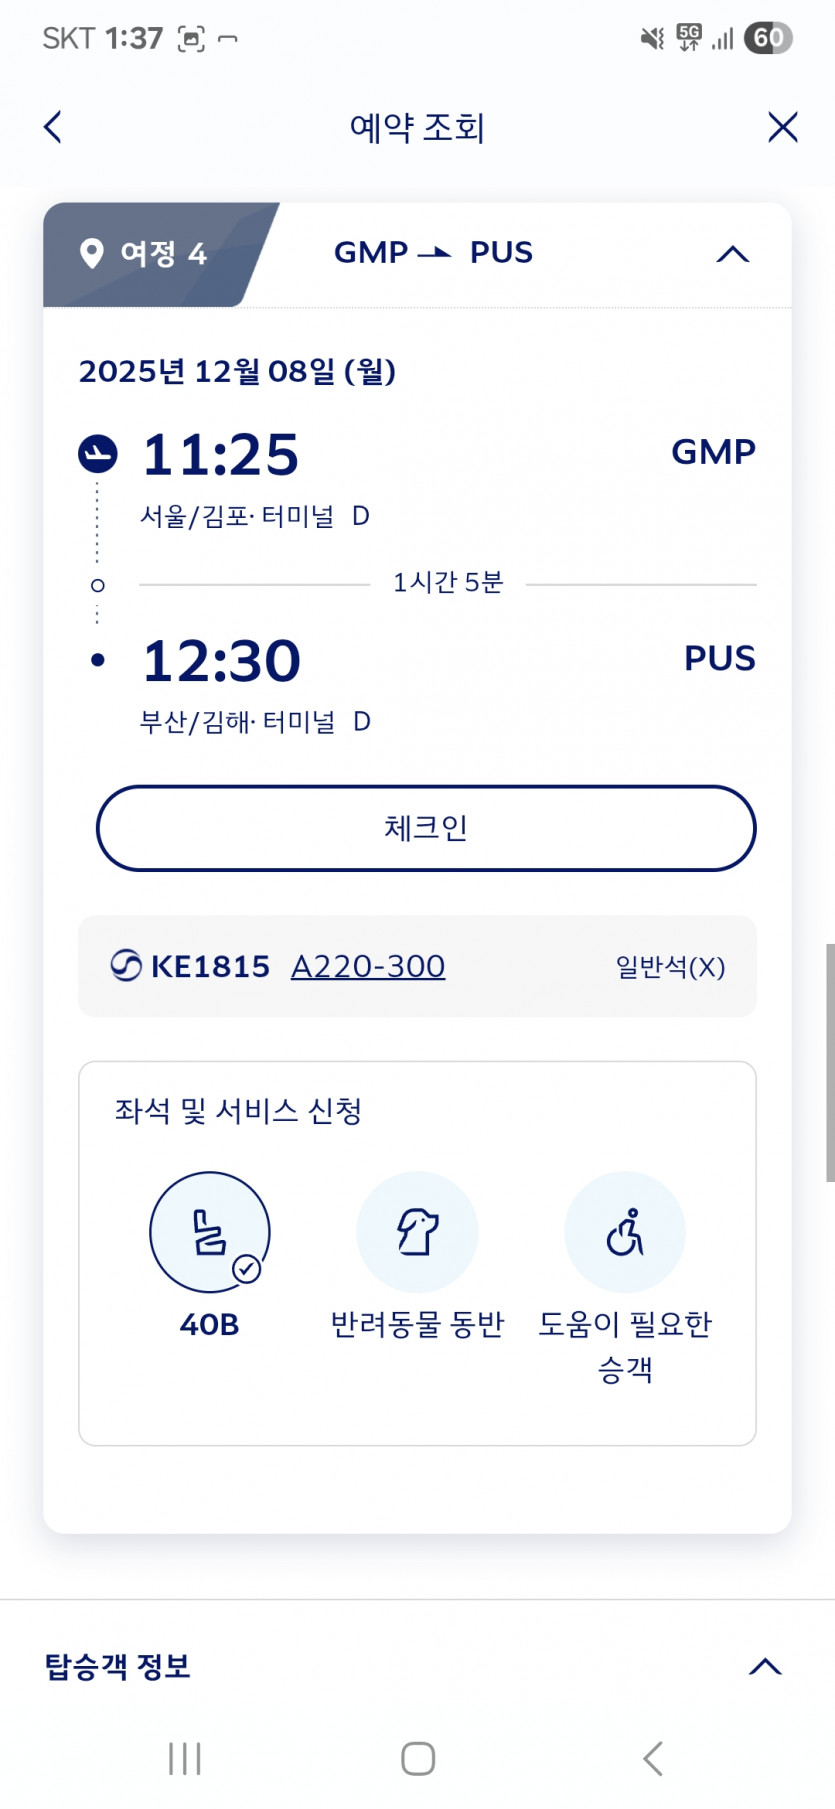Open the A220-300 aircraft info link

click(368, 966)
